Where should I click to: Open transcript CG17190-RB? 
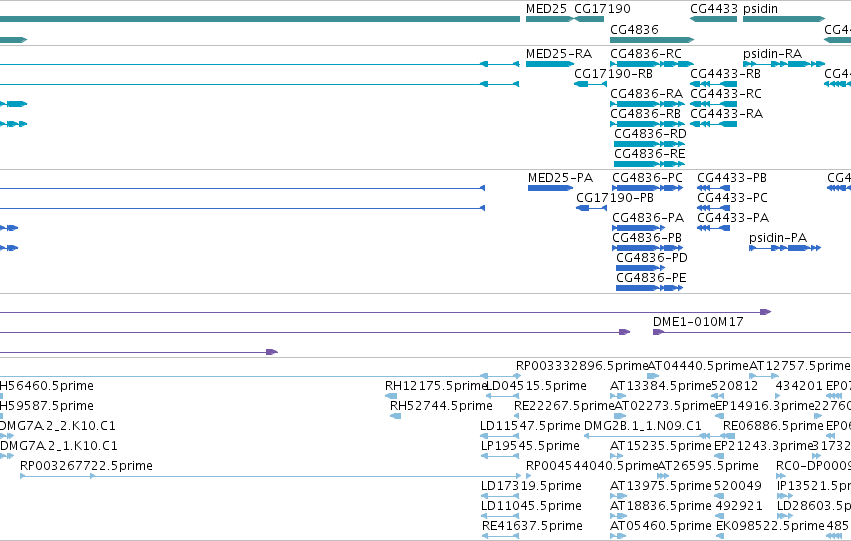click(613, 74)
